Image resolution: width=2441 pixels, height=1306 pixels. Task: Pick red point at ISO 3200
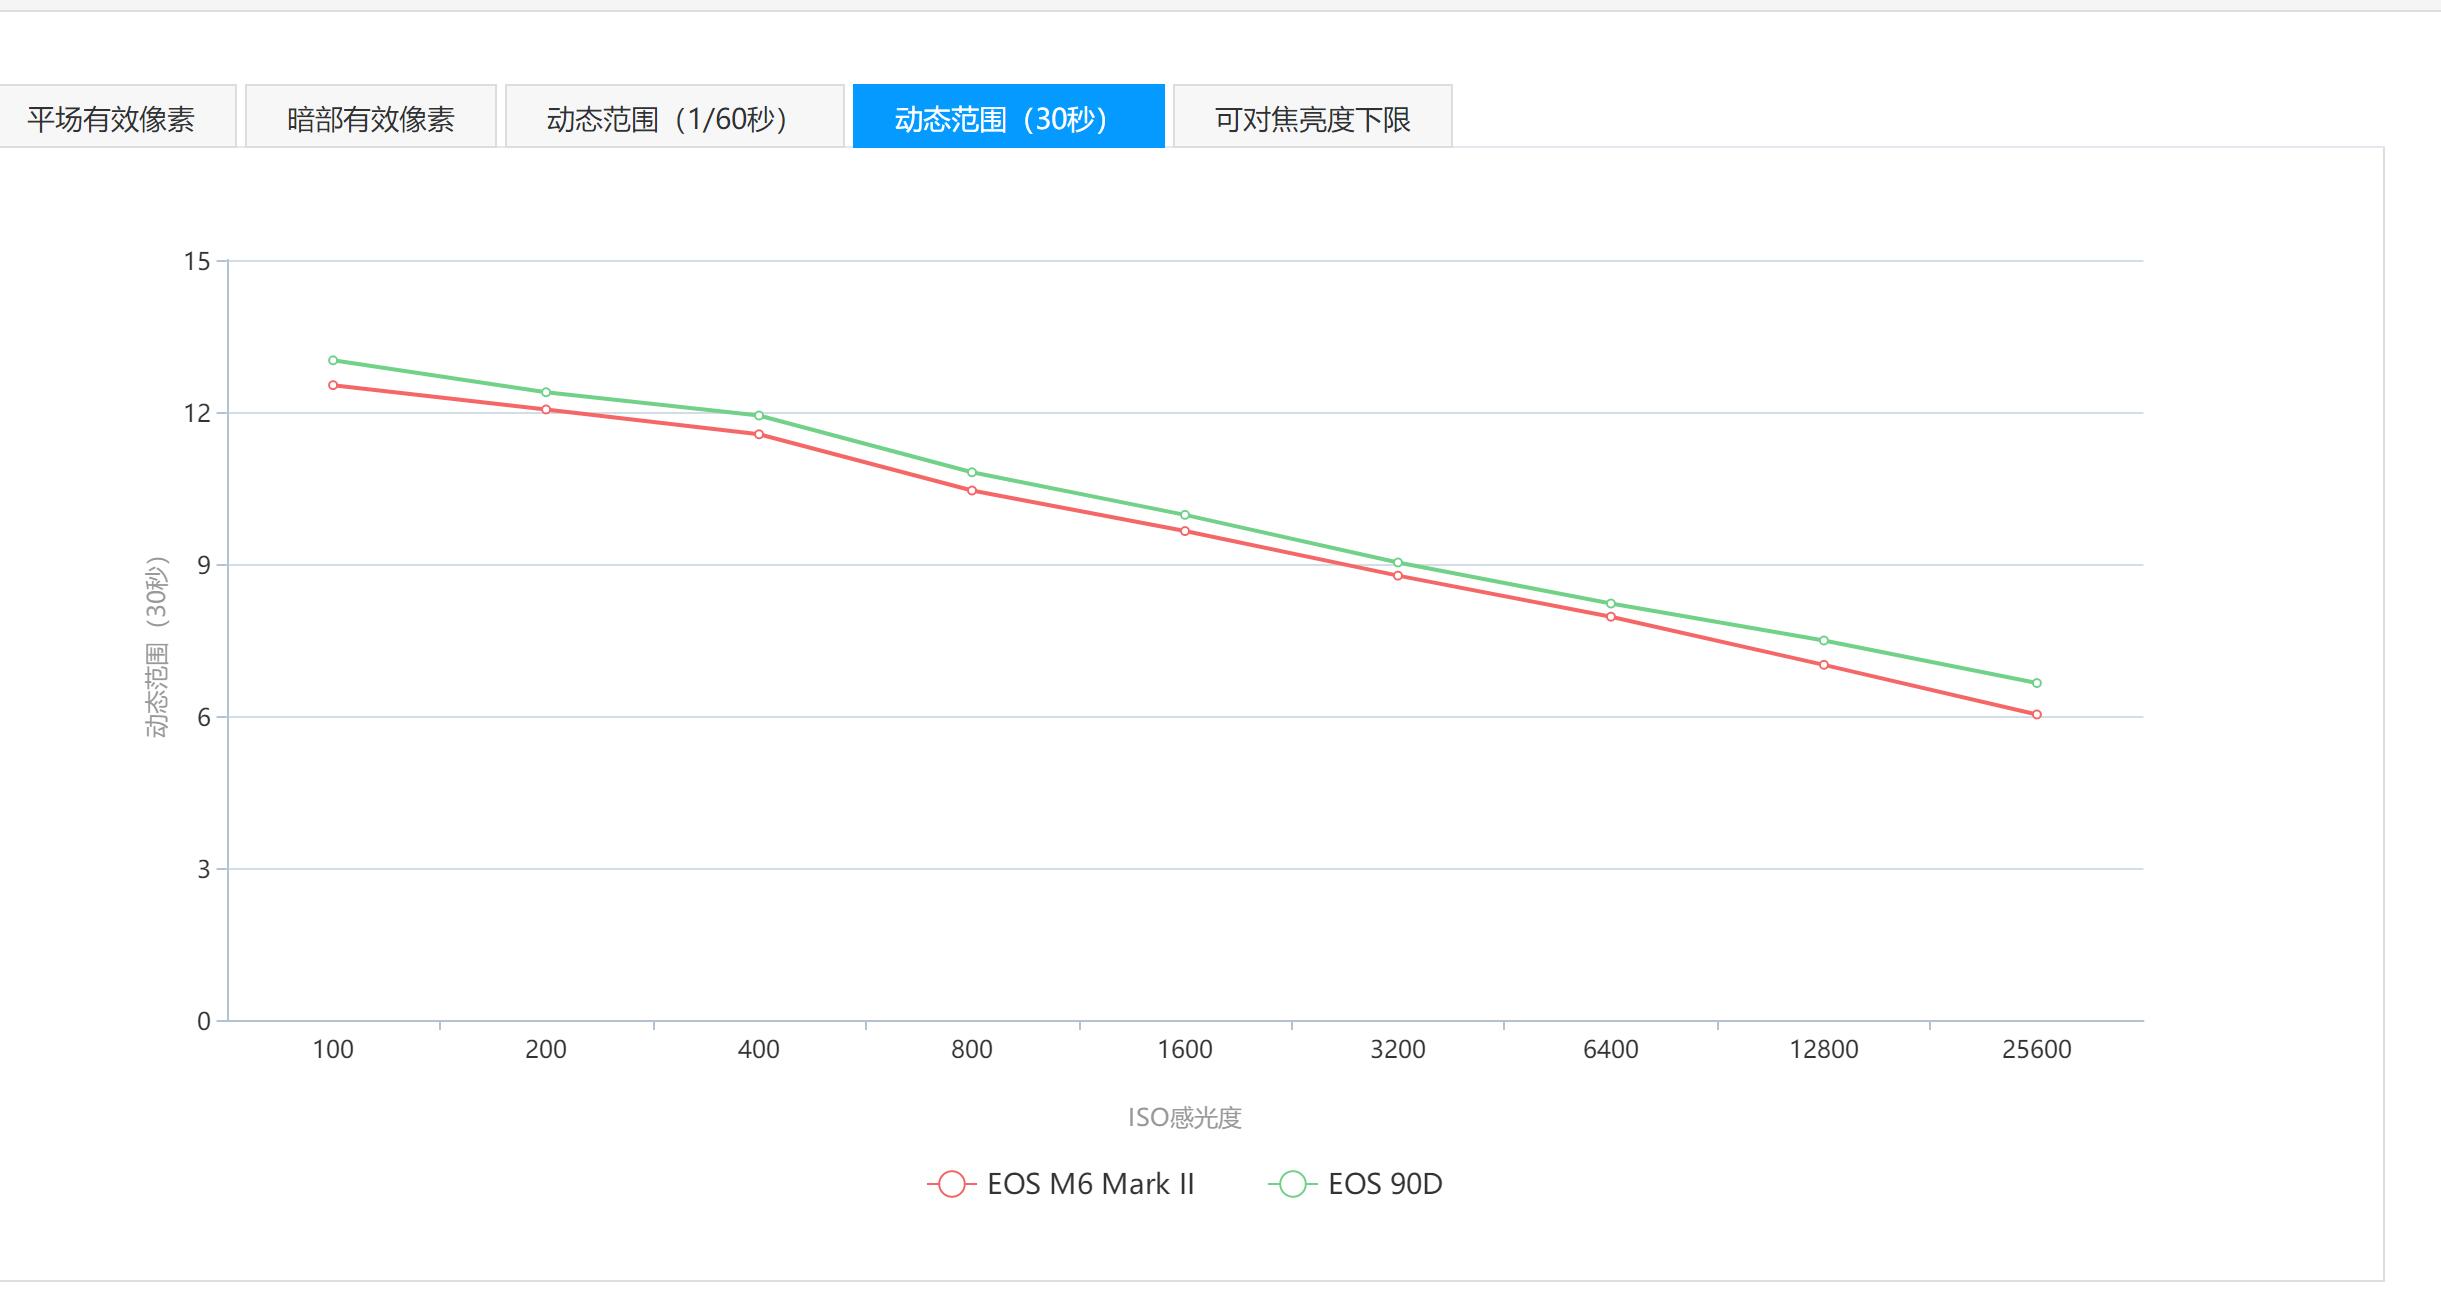[1398, 576]
